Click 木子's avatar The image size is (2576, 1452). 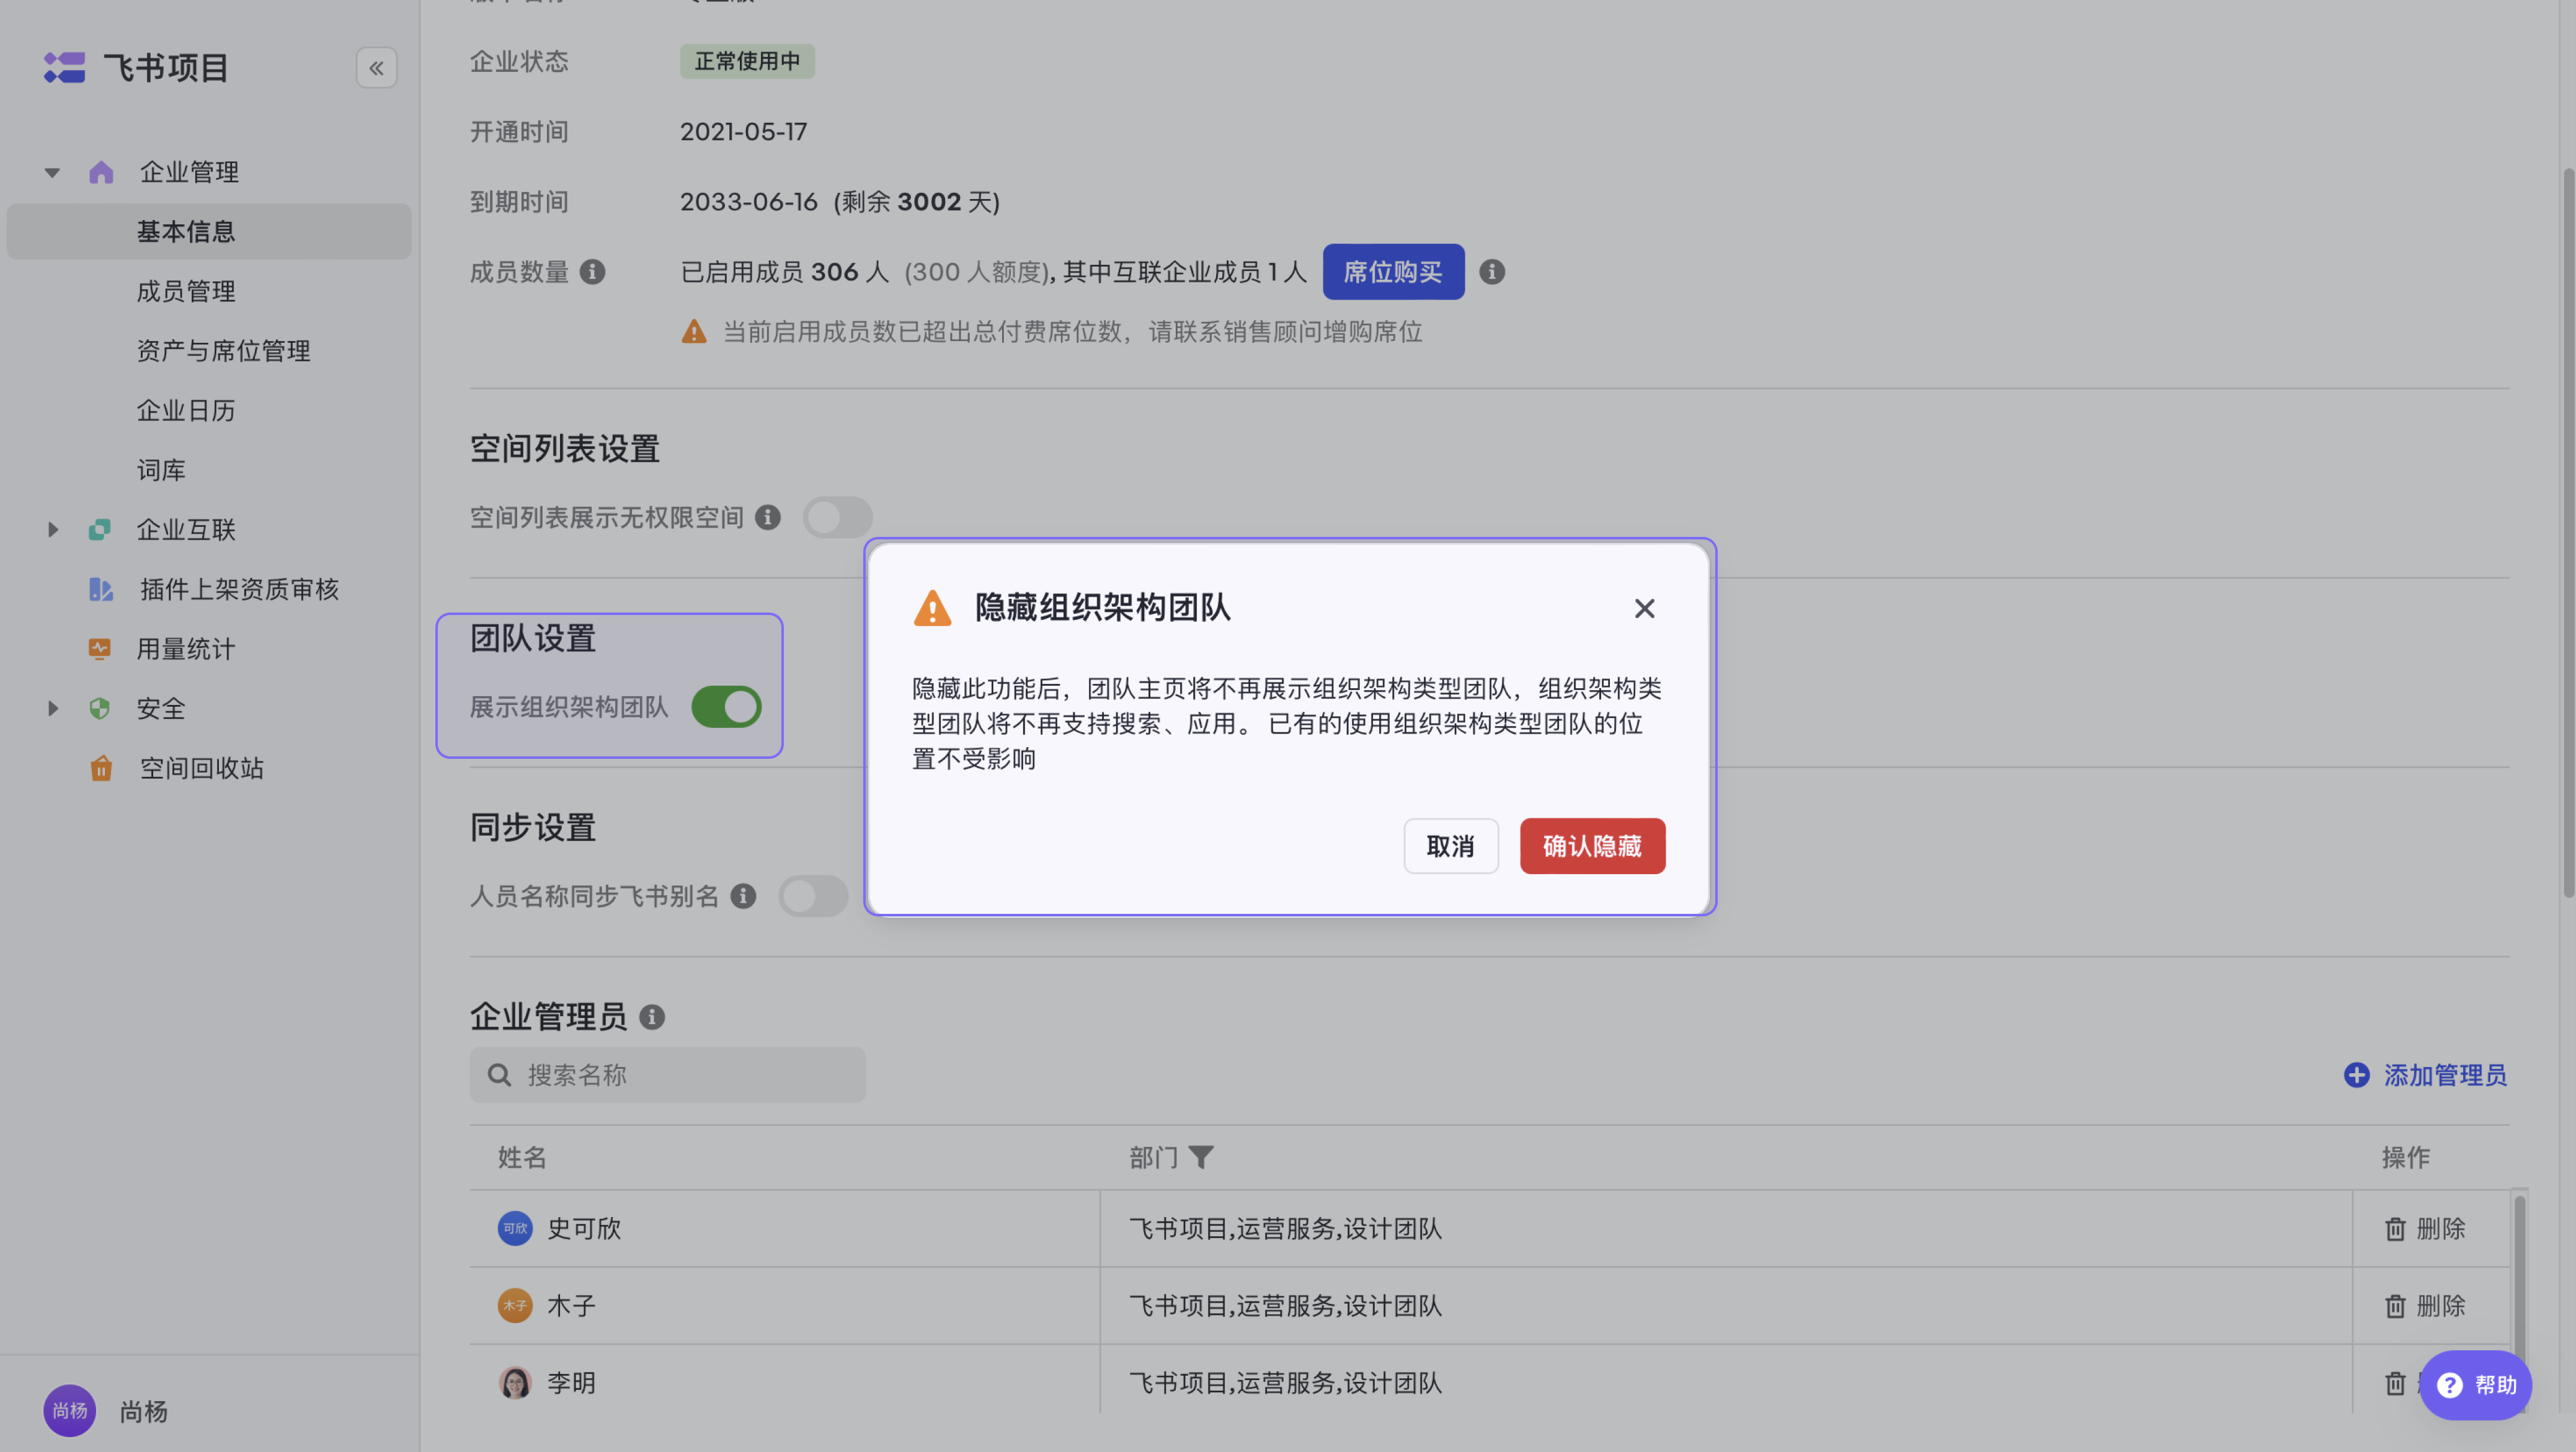tap(515, 1305)
